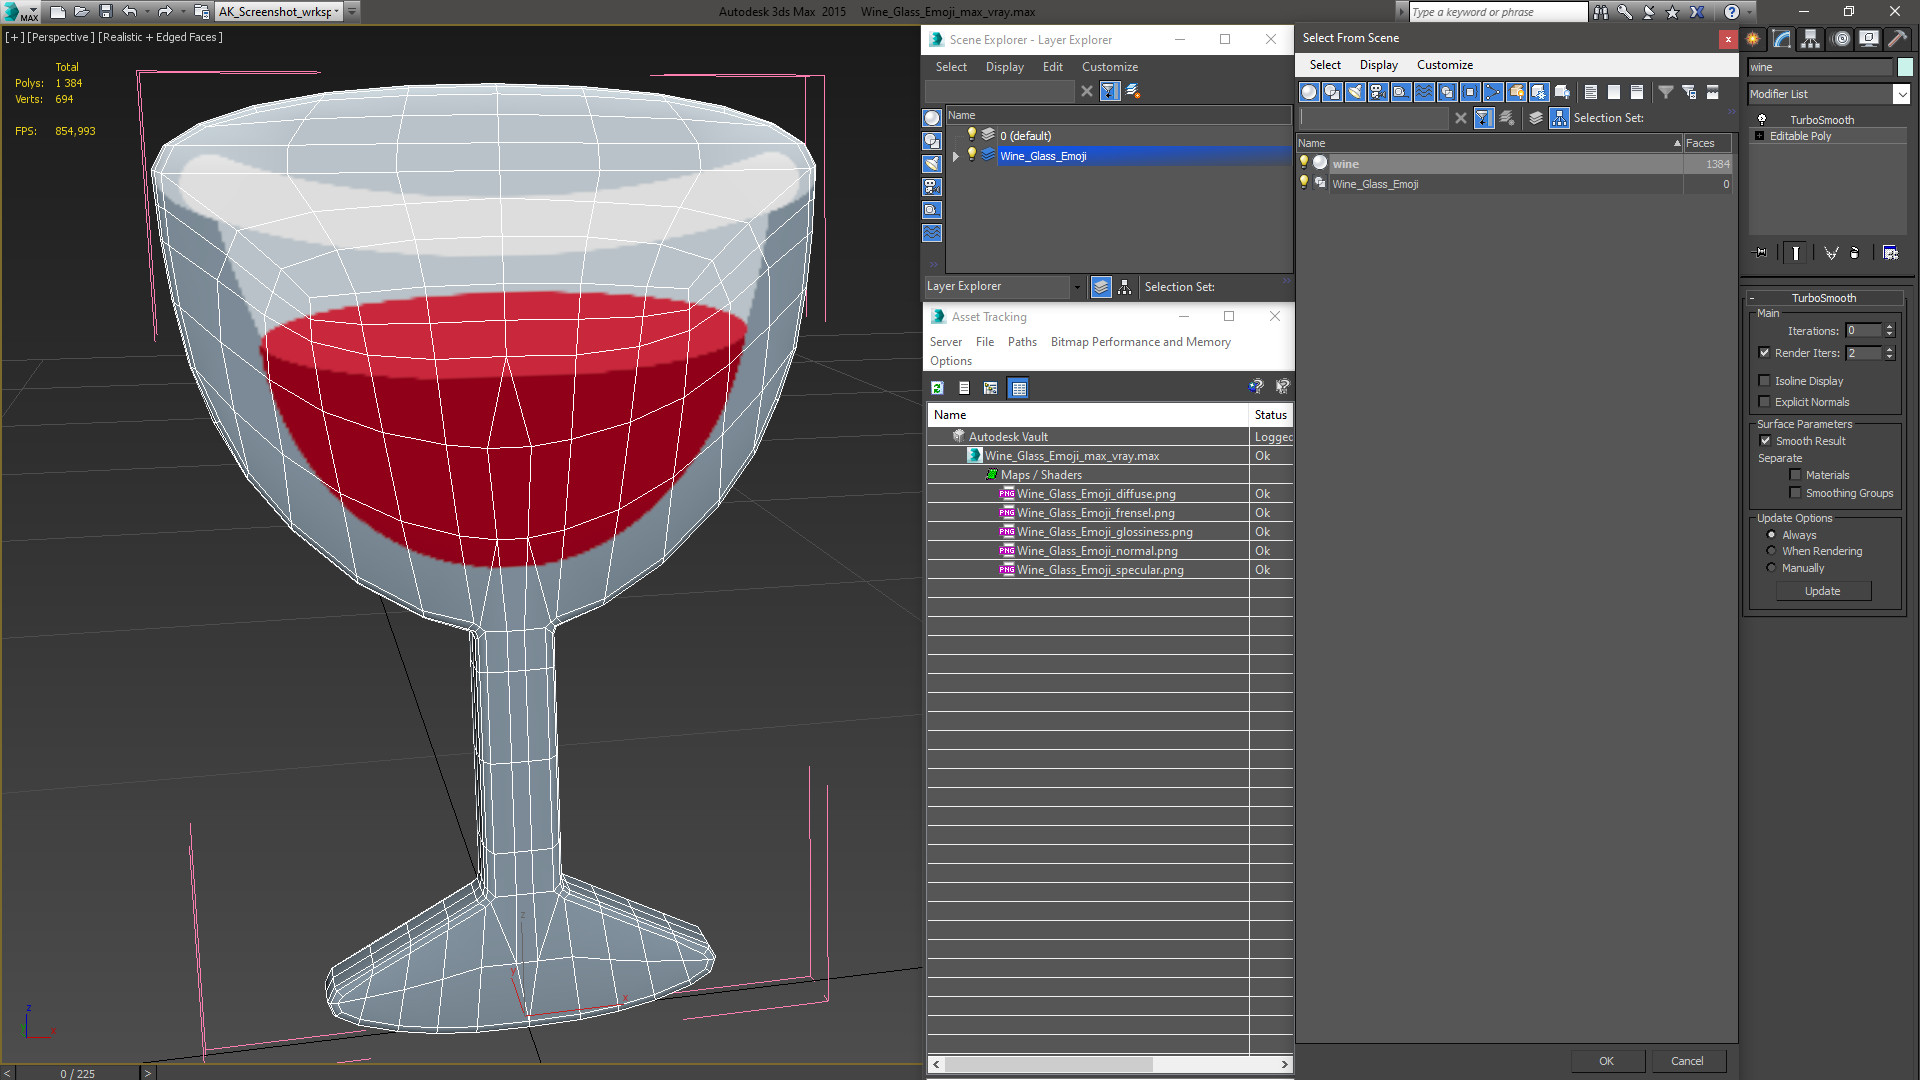Open the Display command panel tab
Screen dimensions: 1920x1080
pyautogui.click(x=1869, y=39)
